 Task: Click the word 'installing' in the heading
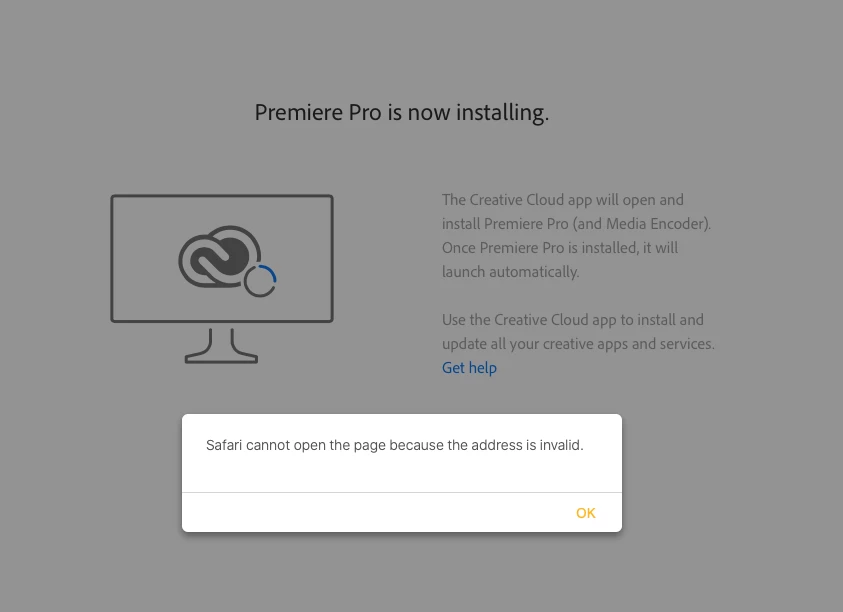[502, 113]
